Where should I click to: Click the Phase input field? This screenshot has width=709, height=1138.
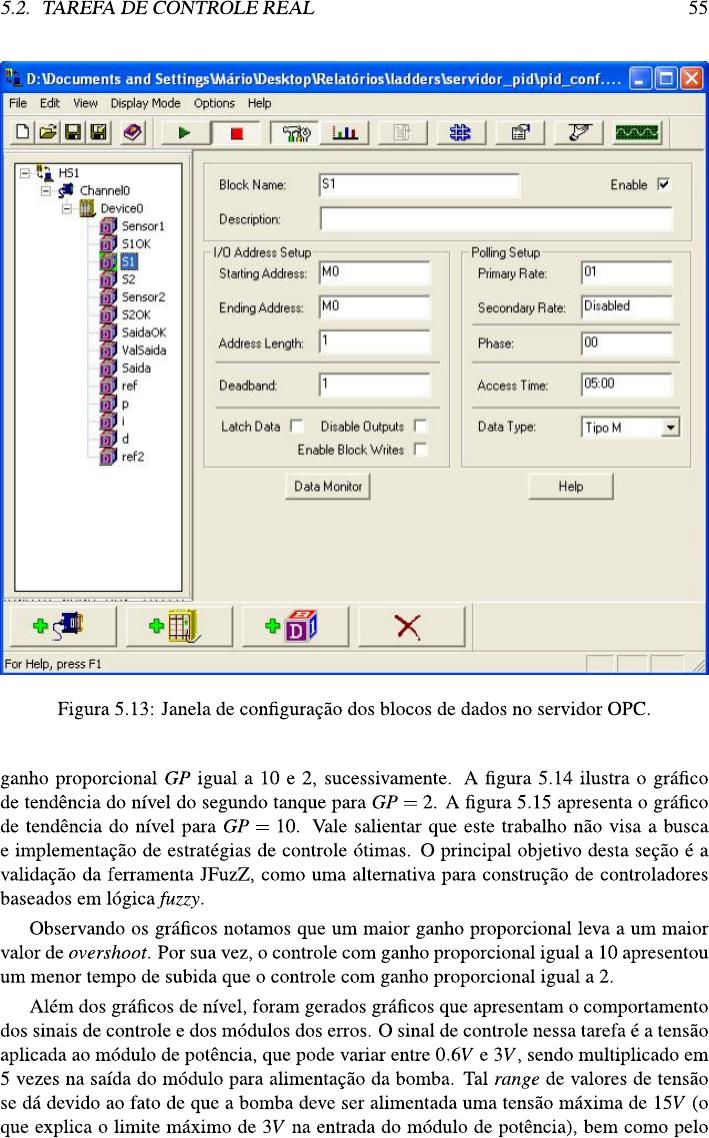click(x=627, y=343)
